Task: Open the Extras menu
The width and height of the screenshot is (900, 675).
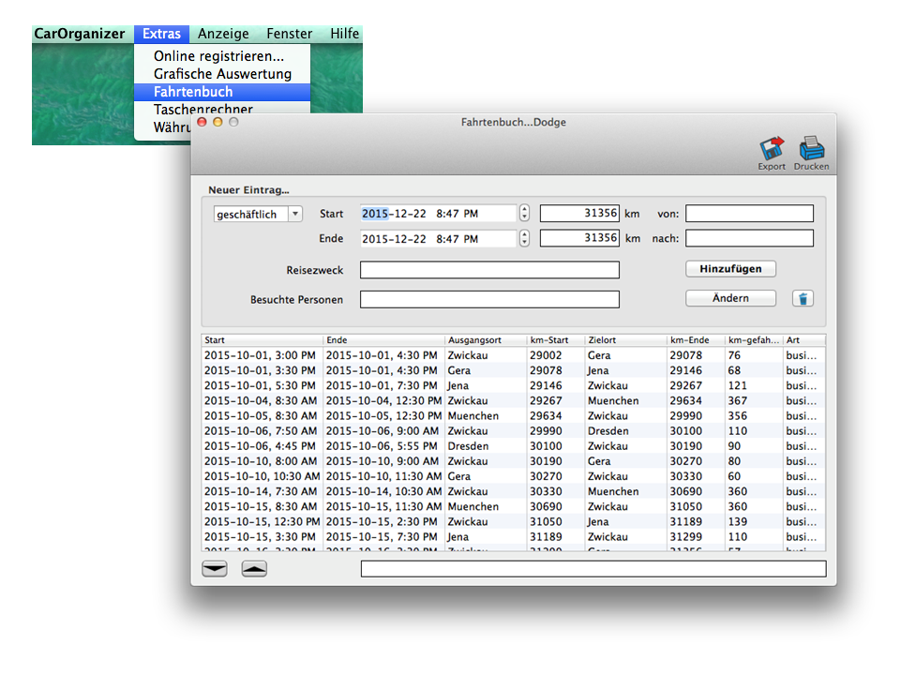Action: click(161, 34)
